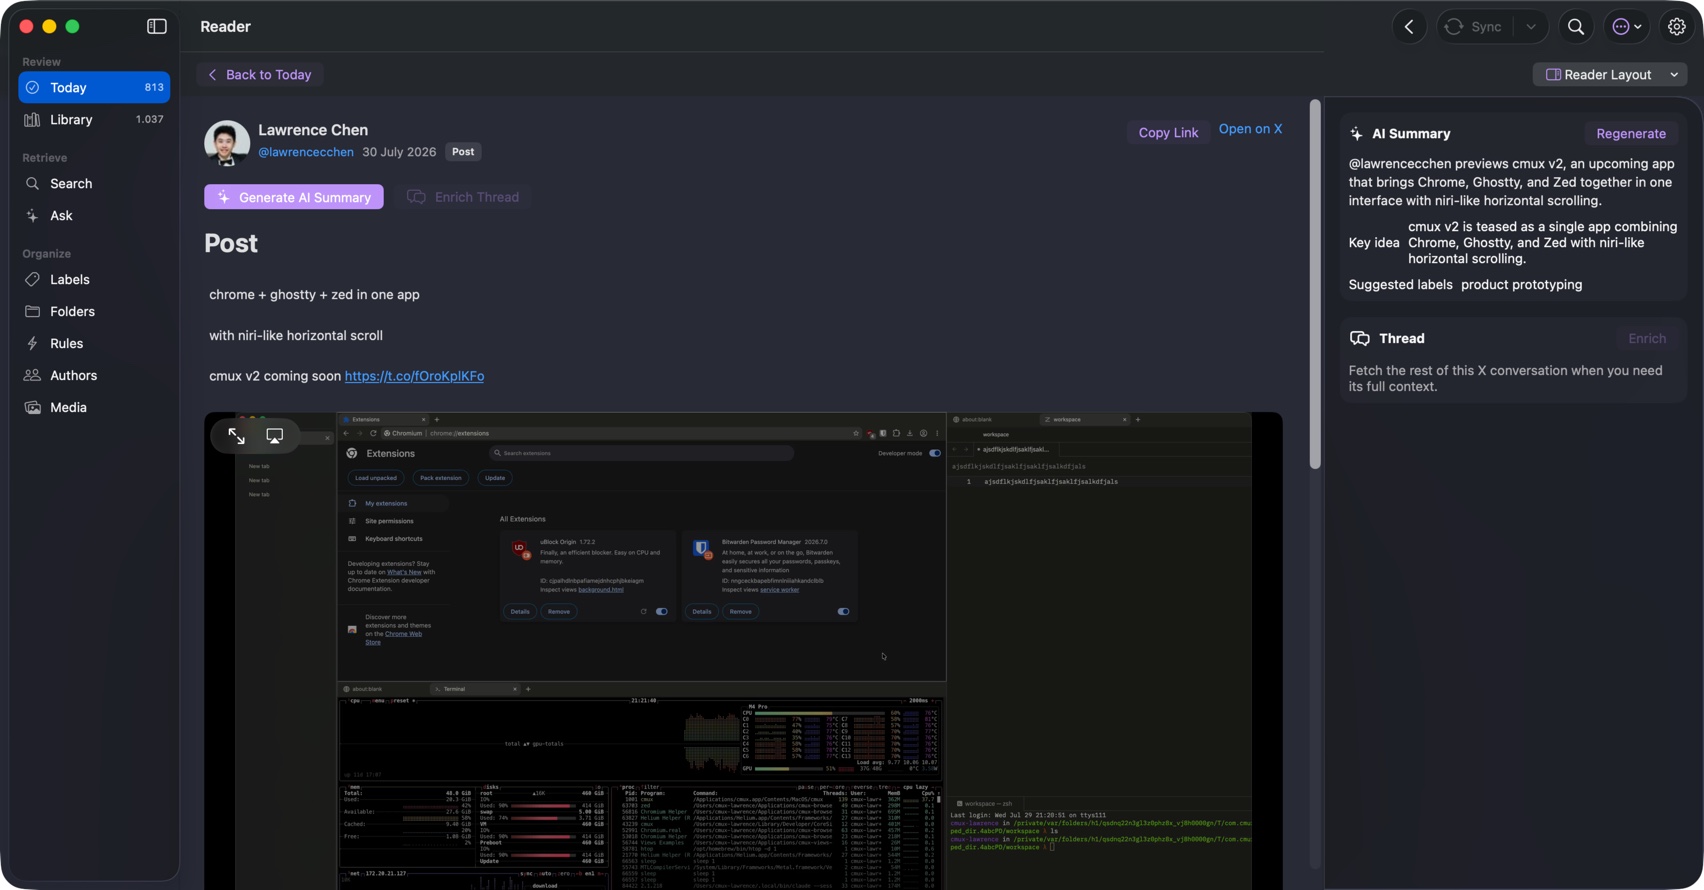The image size is (1704, 890).
Task: Click the AirPlay icon on the media
Action: coord(275,436)
